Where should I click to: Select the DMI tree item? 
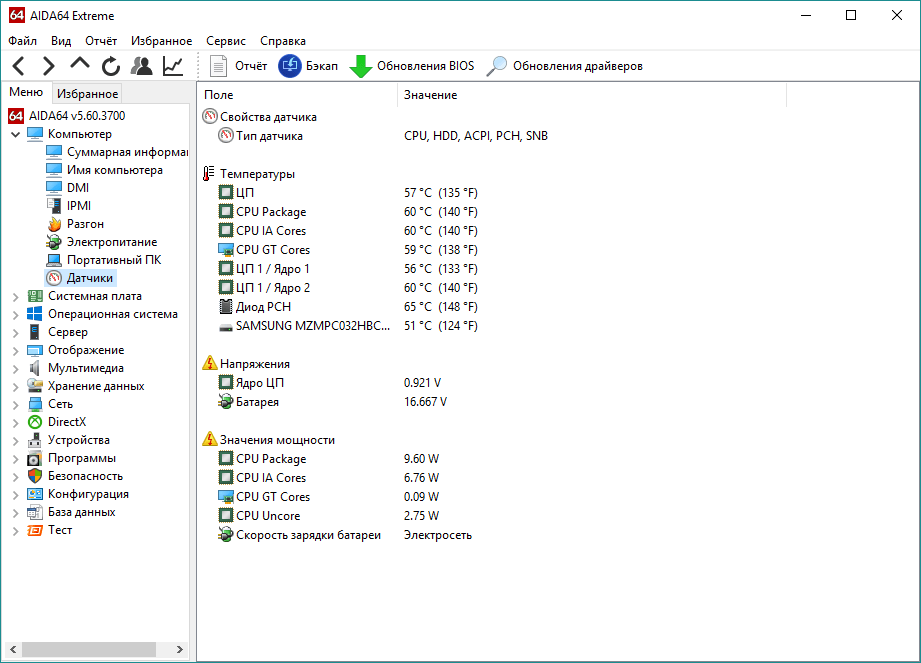[x=68, y=188]
